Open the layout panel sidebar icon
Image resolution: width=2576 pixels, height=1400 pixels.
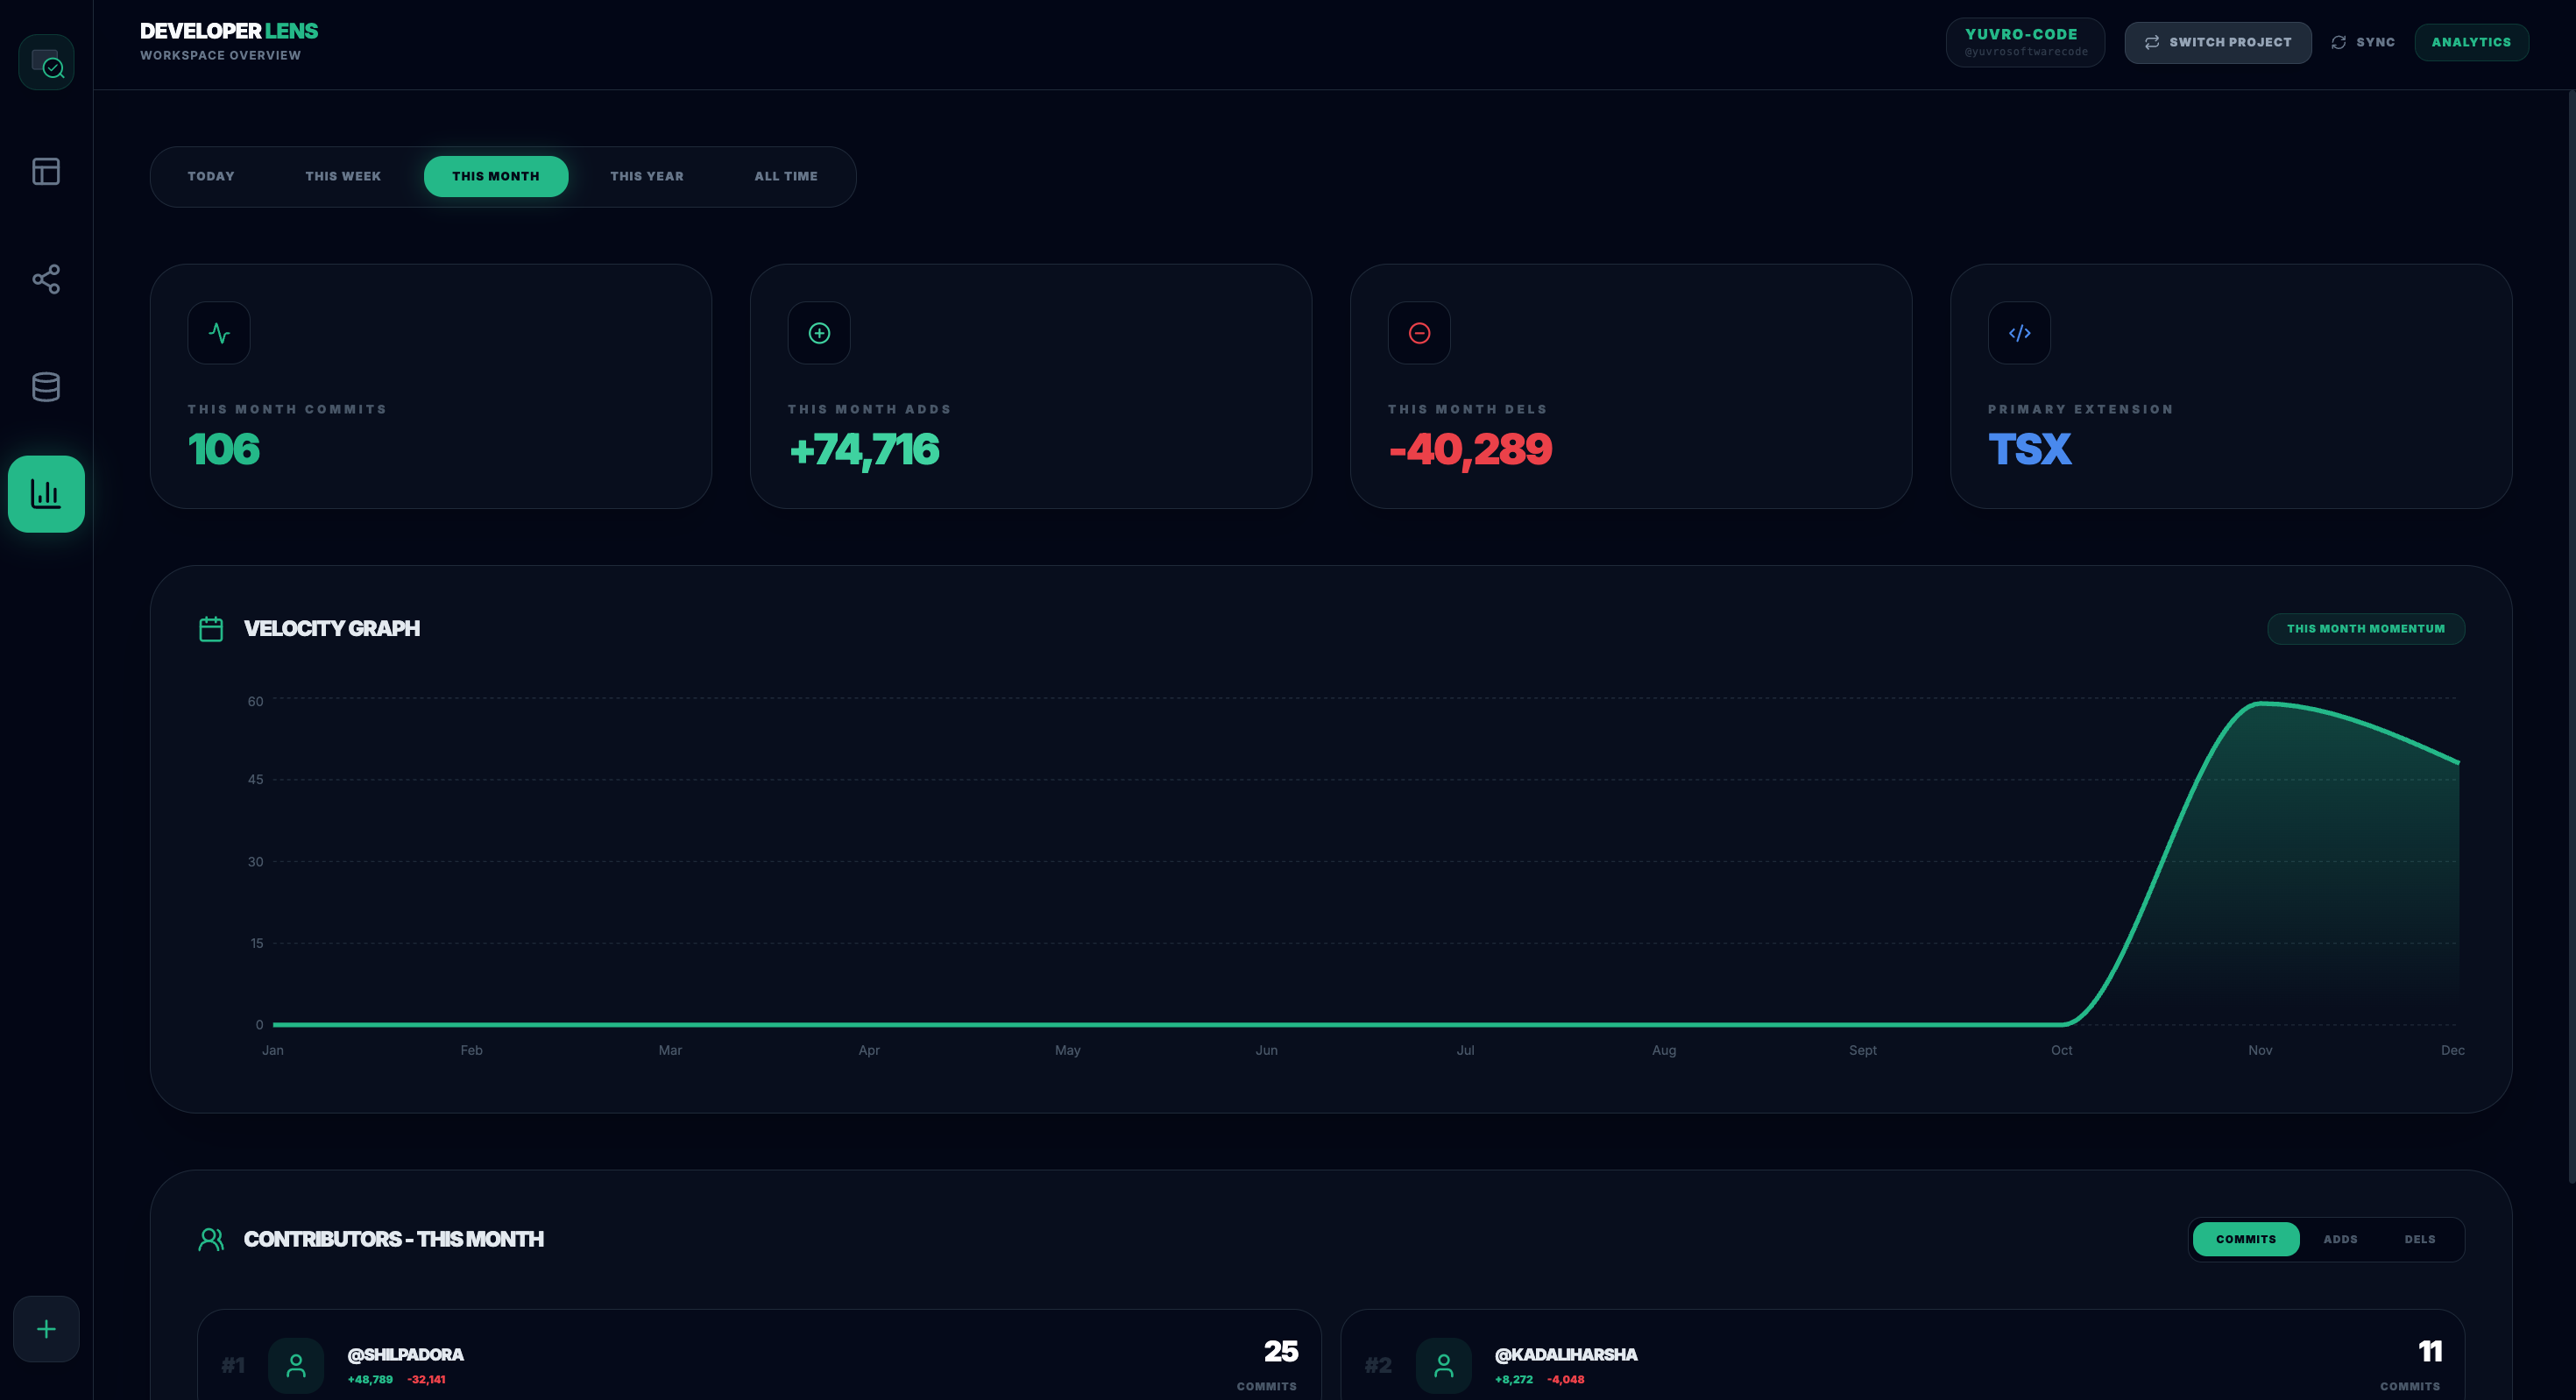click(46, 172)
